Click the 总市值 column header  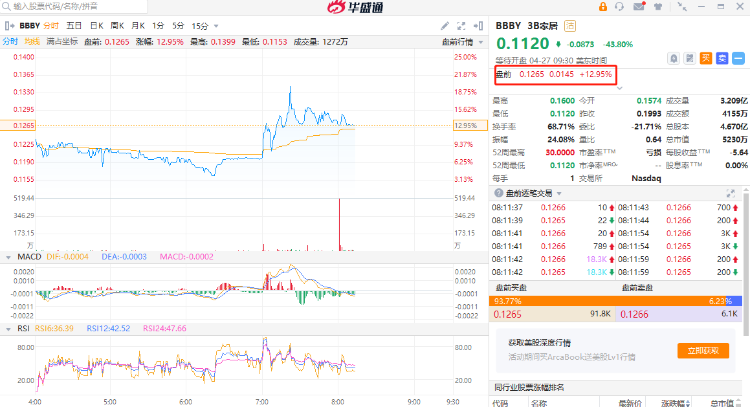click(722, 403)
